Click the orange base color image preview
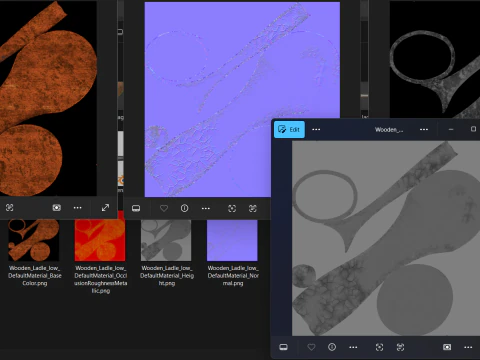This screenshot has height=360, width=480. [x=48, y=98]
